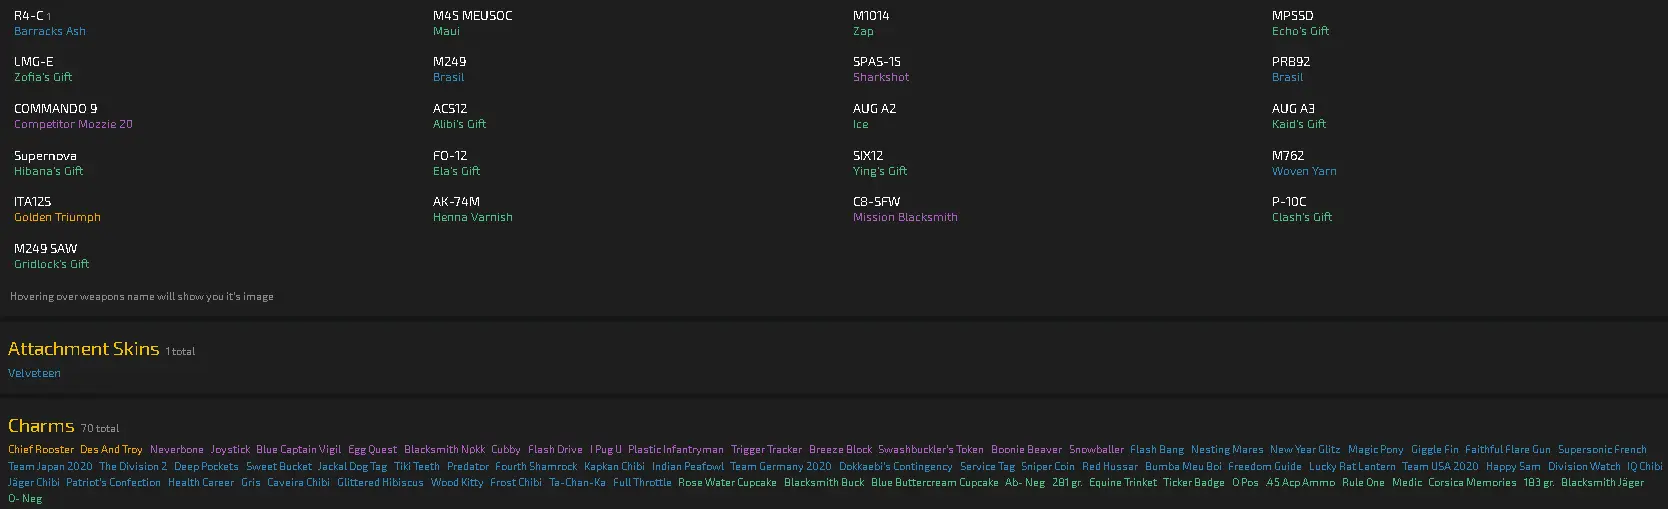Click the Swashbuckler's Token charm
Viewport: 1668px width, 509px height.
click(930, 450)
